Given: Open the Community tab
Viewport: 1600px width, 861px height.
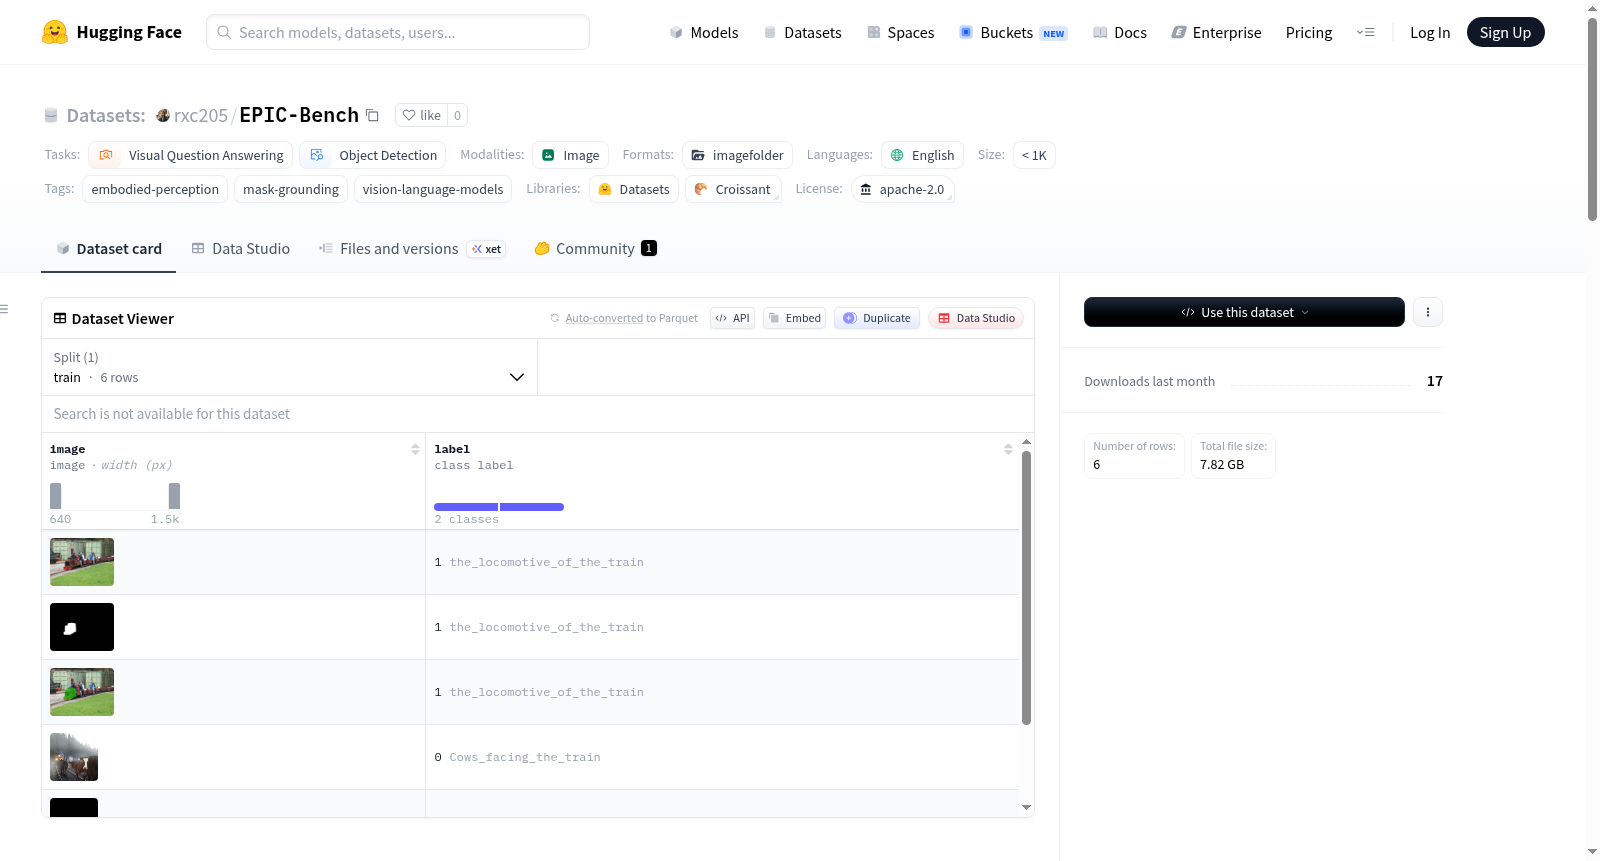Looking at the screenshot, I should pyautogui.click(x=596, y=249).
